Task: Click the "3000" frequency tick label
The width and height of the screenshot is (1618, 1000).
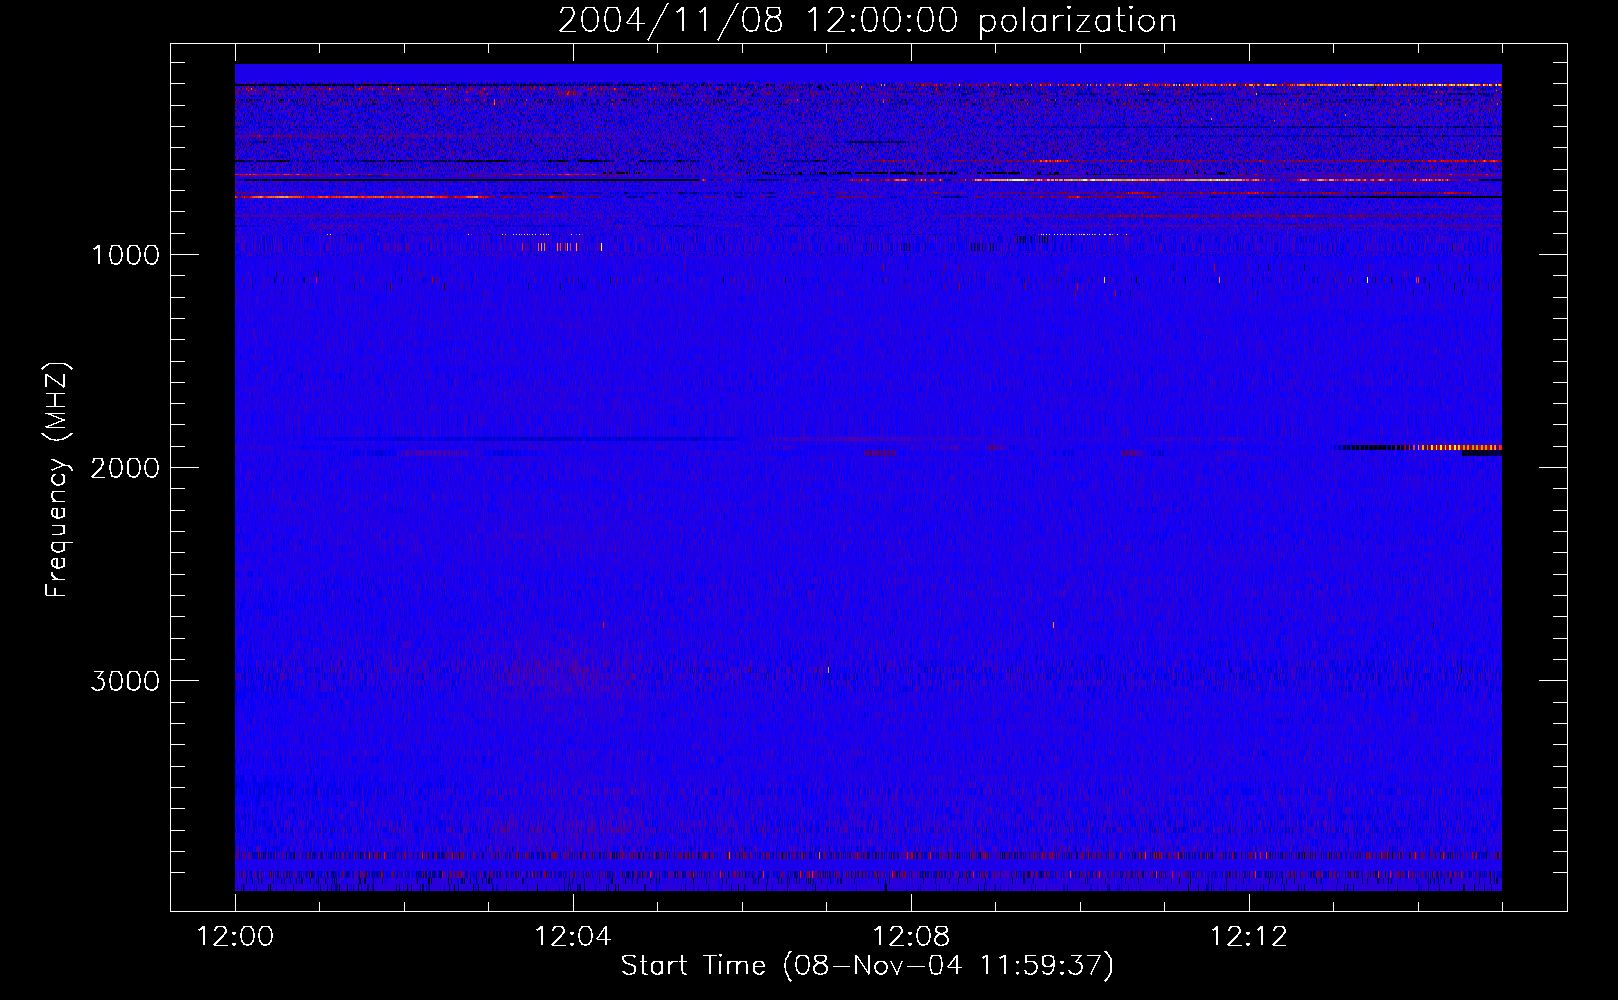Action: tap(125, 681)
